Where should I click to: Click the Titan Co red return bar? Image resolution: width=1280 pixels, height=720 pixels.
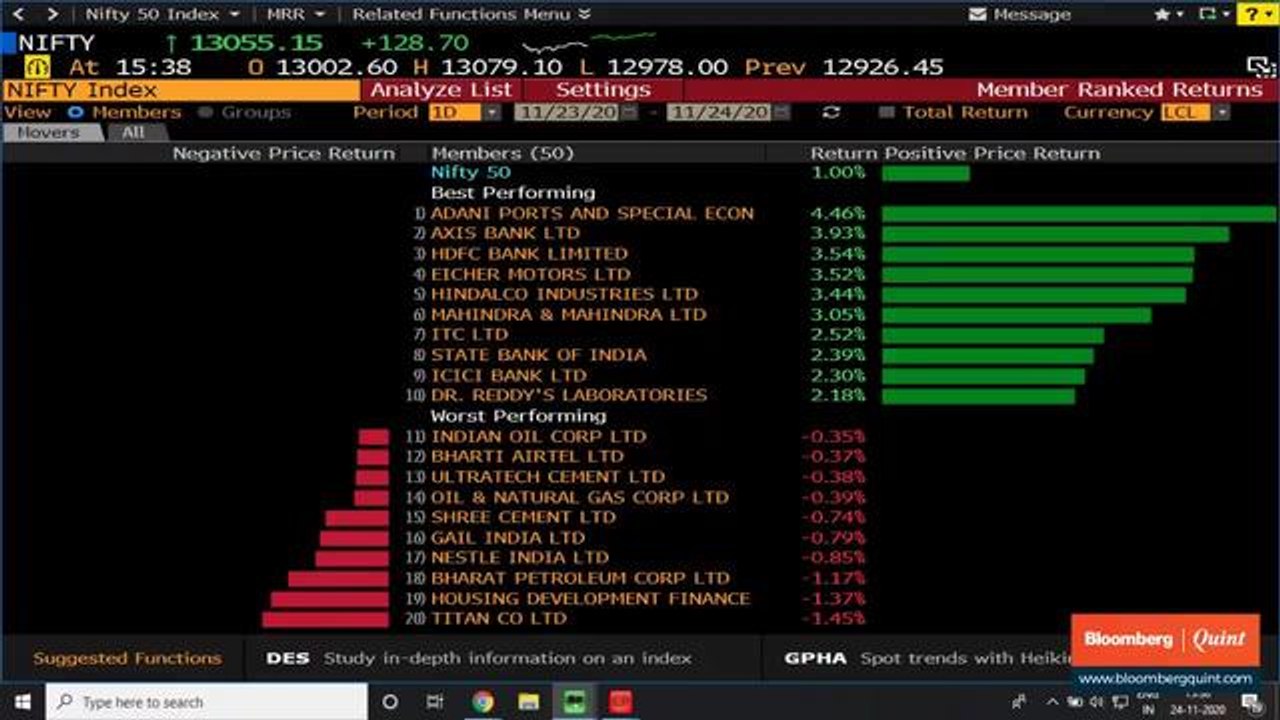click(x=325, y=619)
